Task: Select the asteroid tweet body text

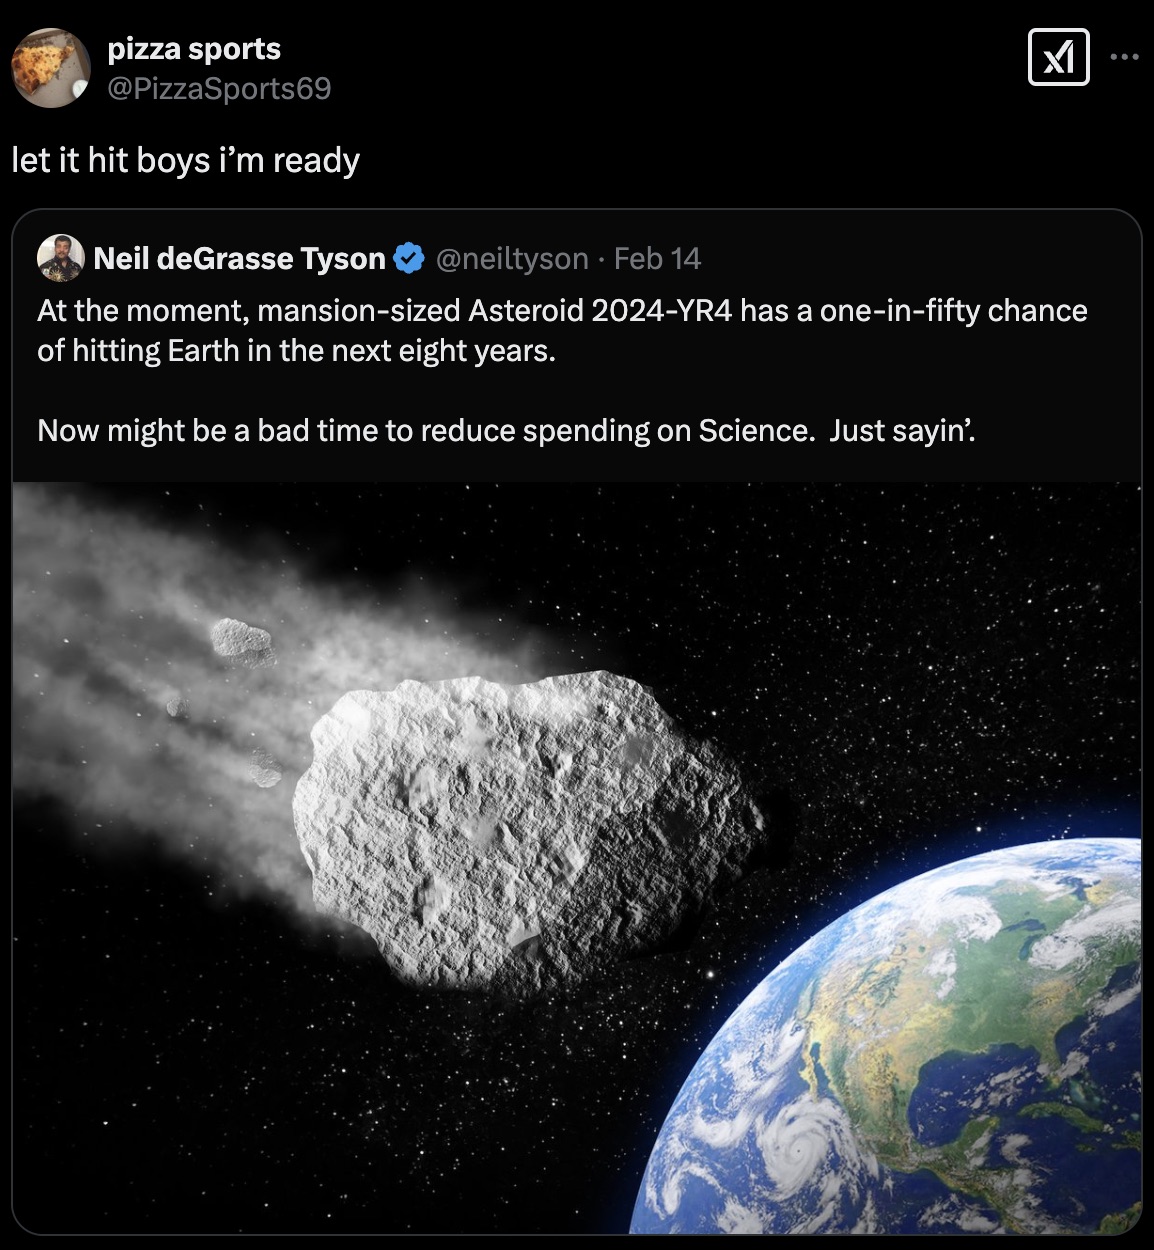Action: [560, 370]
